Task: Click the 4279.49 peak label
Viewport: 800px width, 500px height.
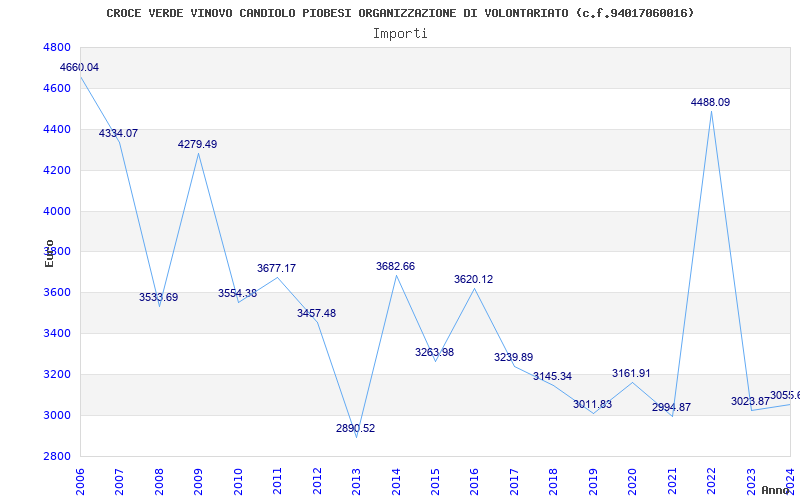Action: (197, 144)
